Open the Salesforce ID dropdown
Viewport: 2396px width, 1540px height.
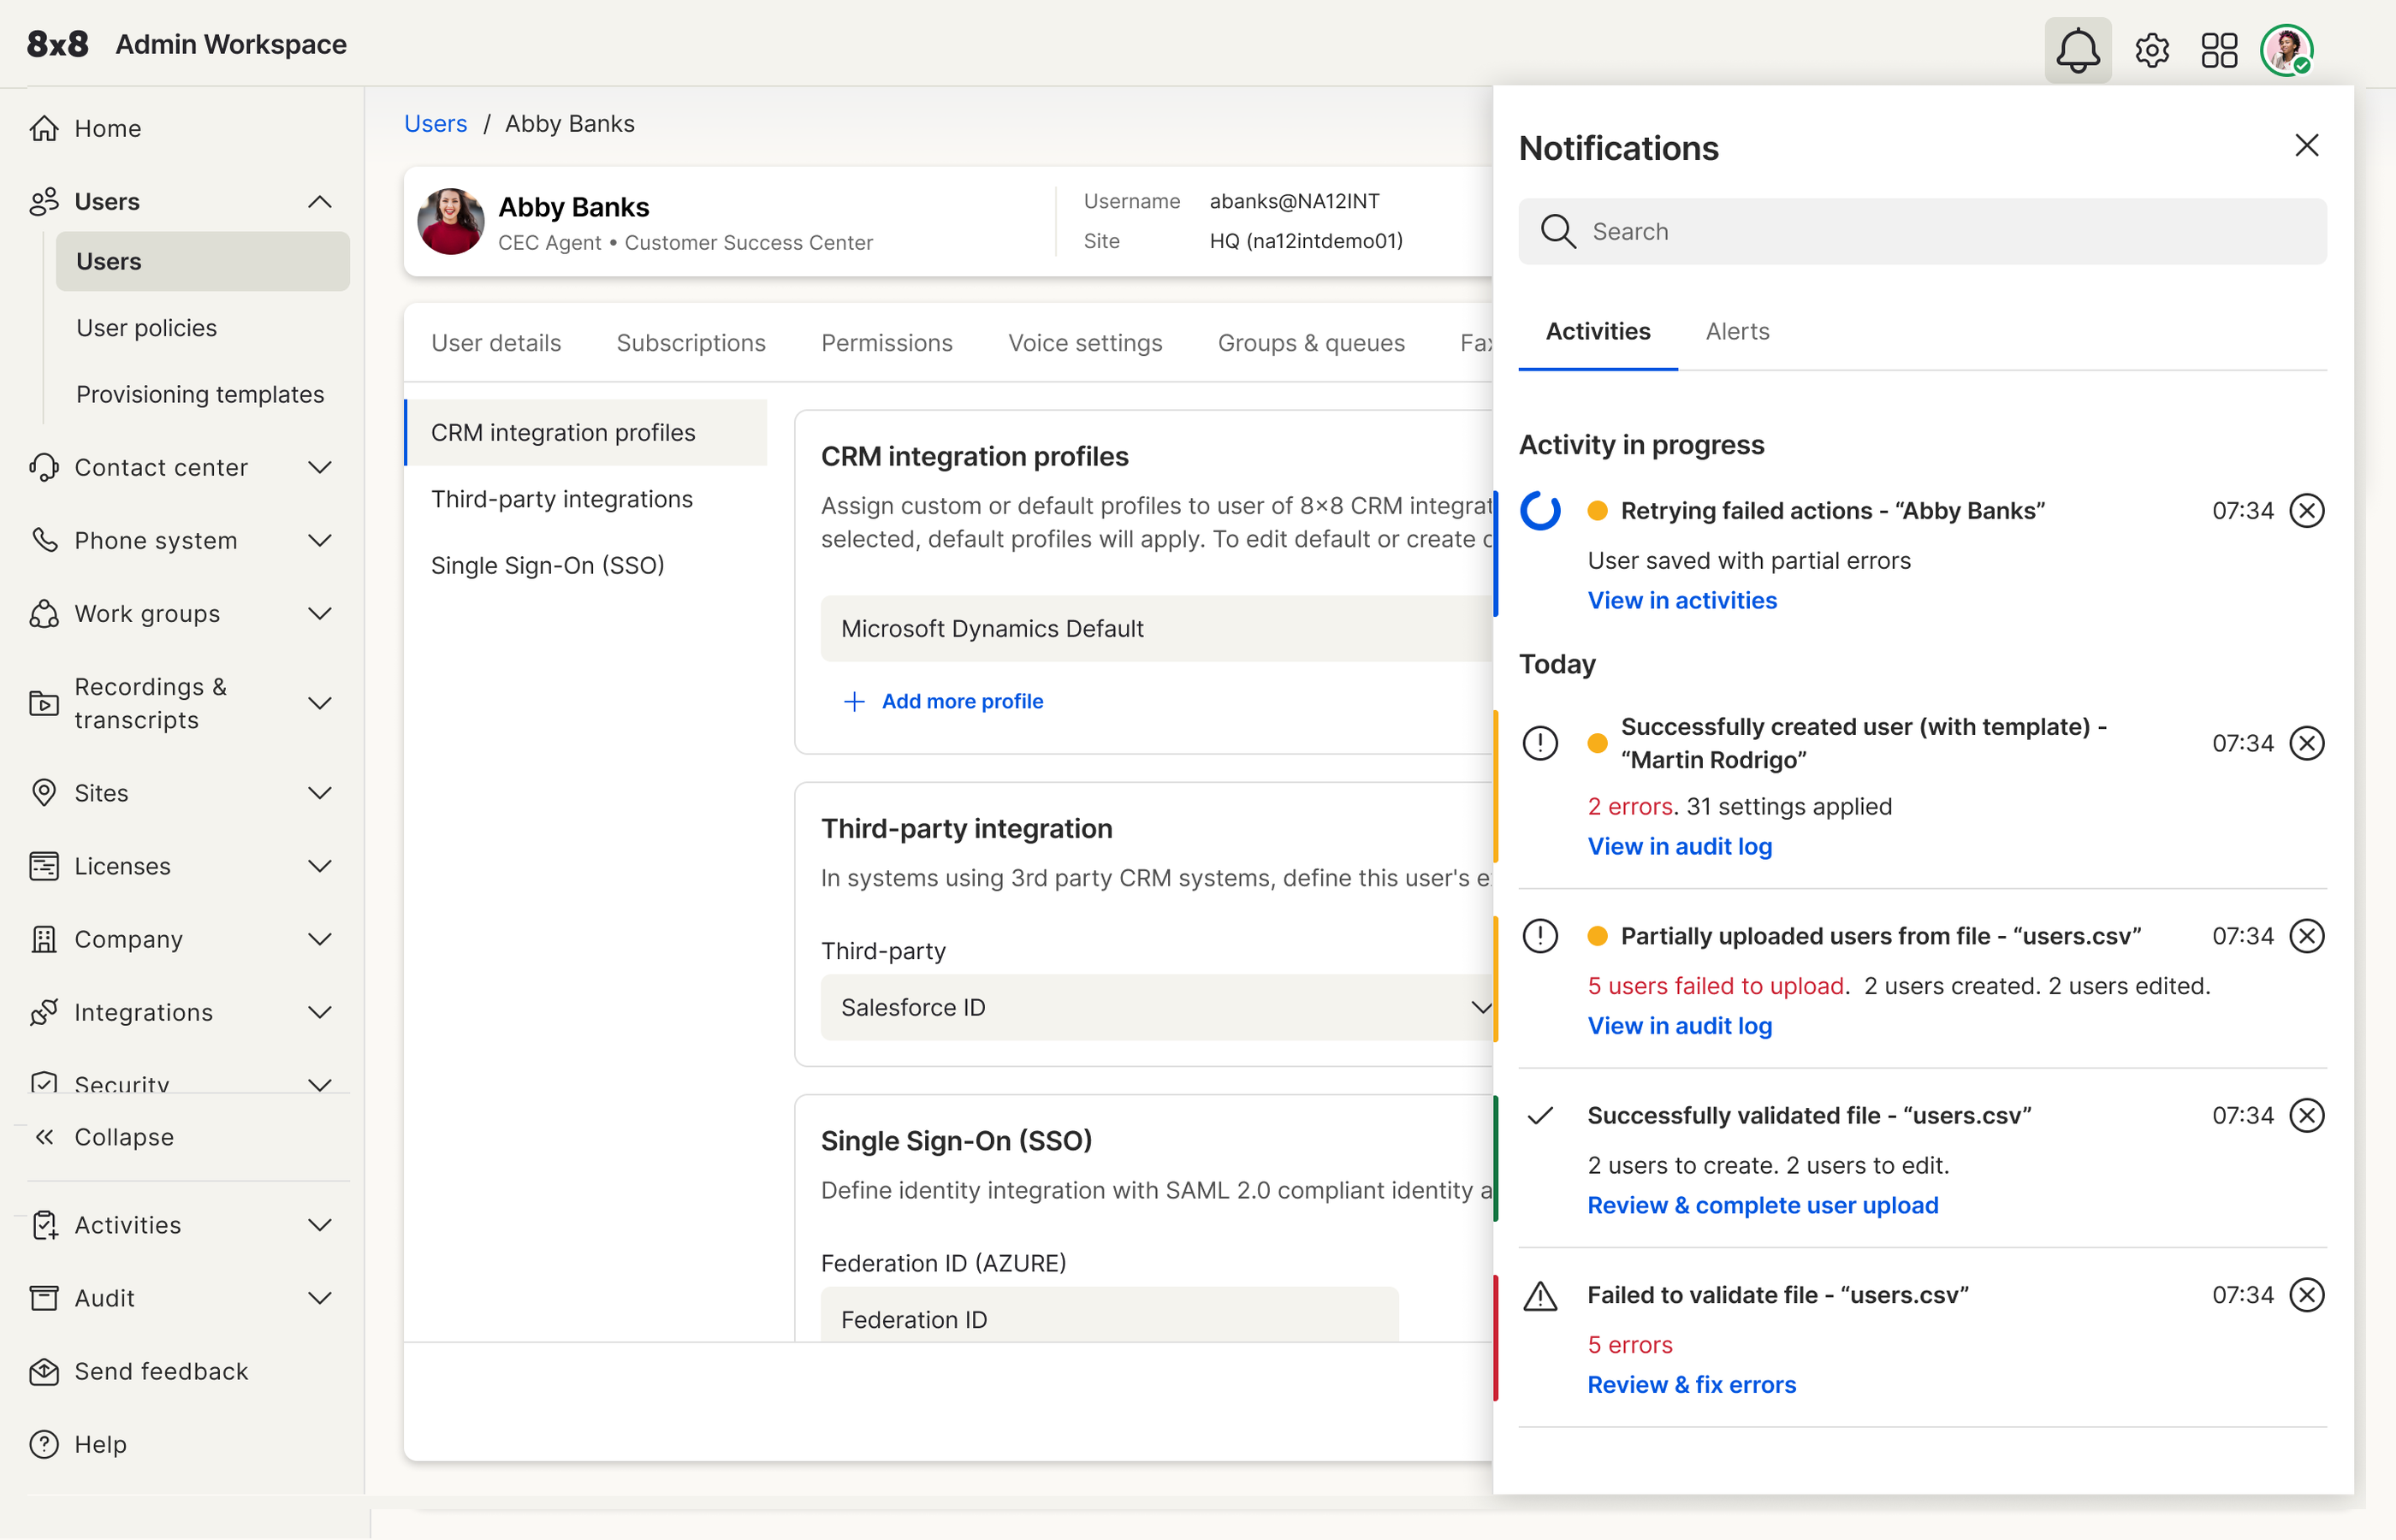tap(1157, 1007)
